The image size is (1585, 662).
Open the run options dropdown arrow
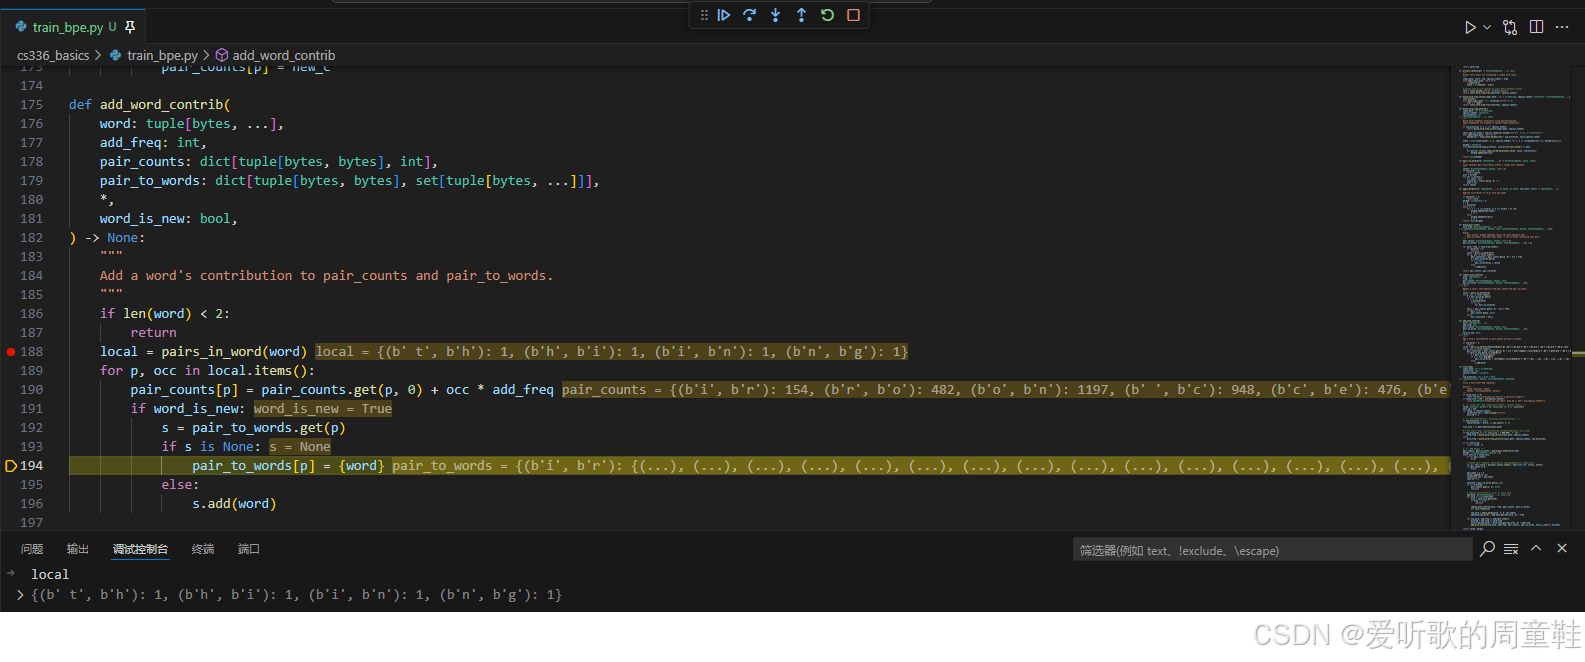click(1487, 27)
